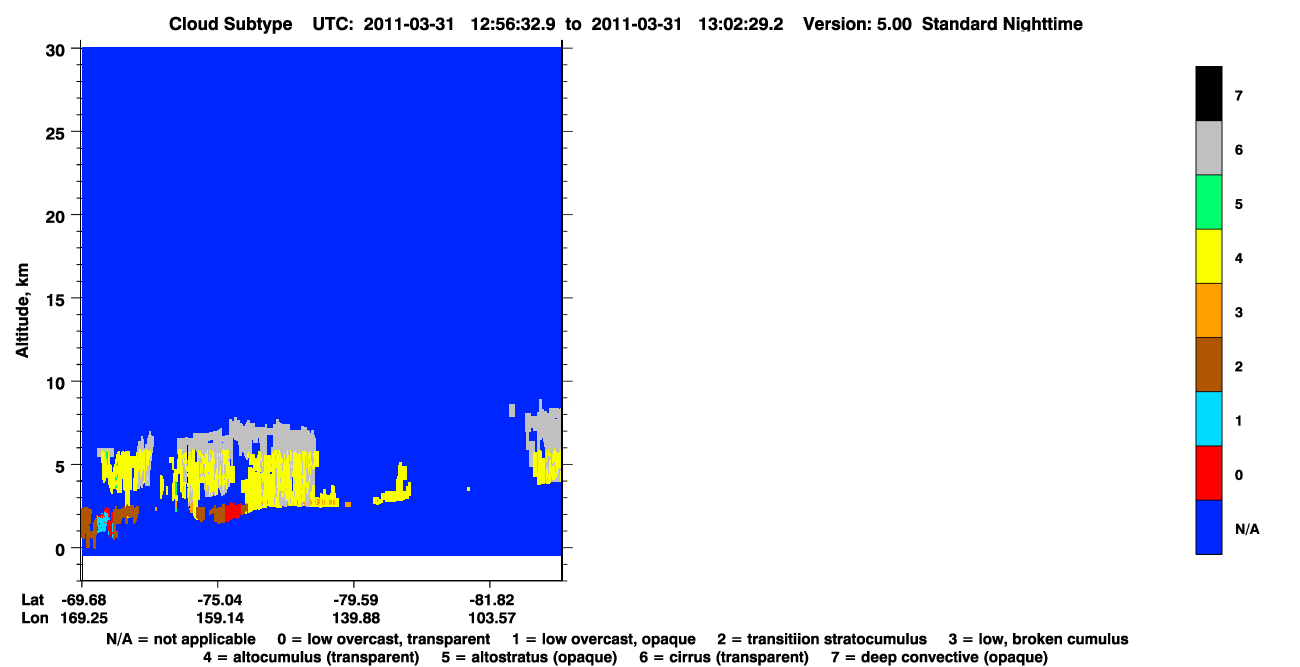Click the longitude value 159.14
The image size is (1300, 667).
(219, 618)
